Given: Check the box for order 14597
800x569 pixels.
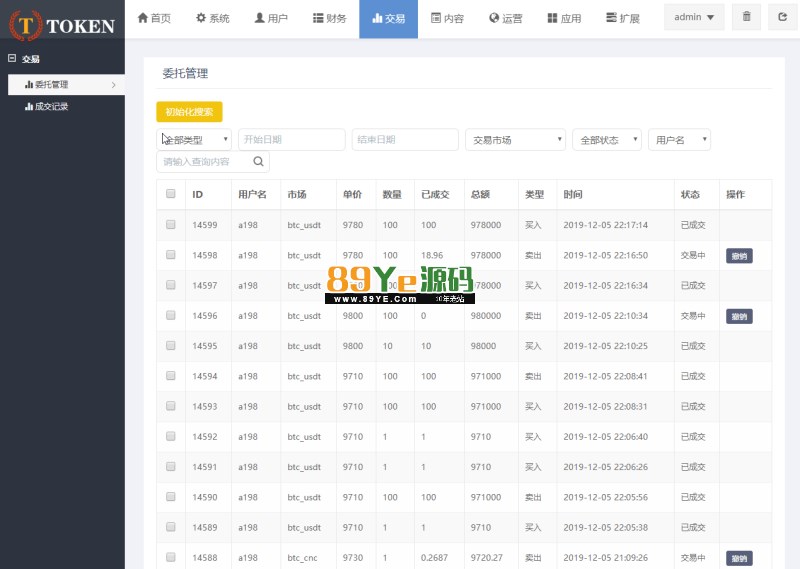Looking at the screenshot, I should (x=171, y=284).
